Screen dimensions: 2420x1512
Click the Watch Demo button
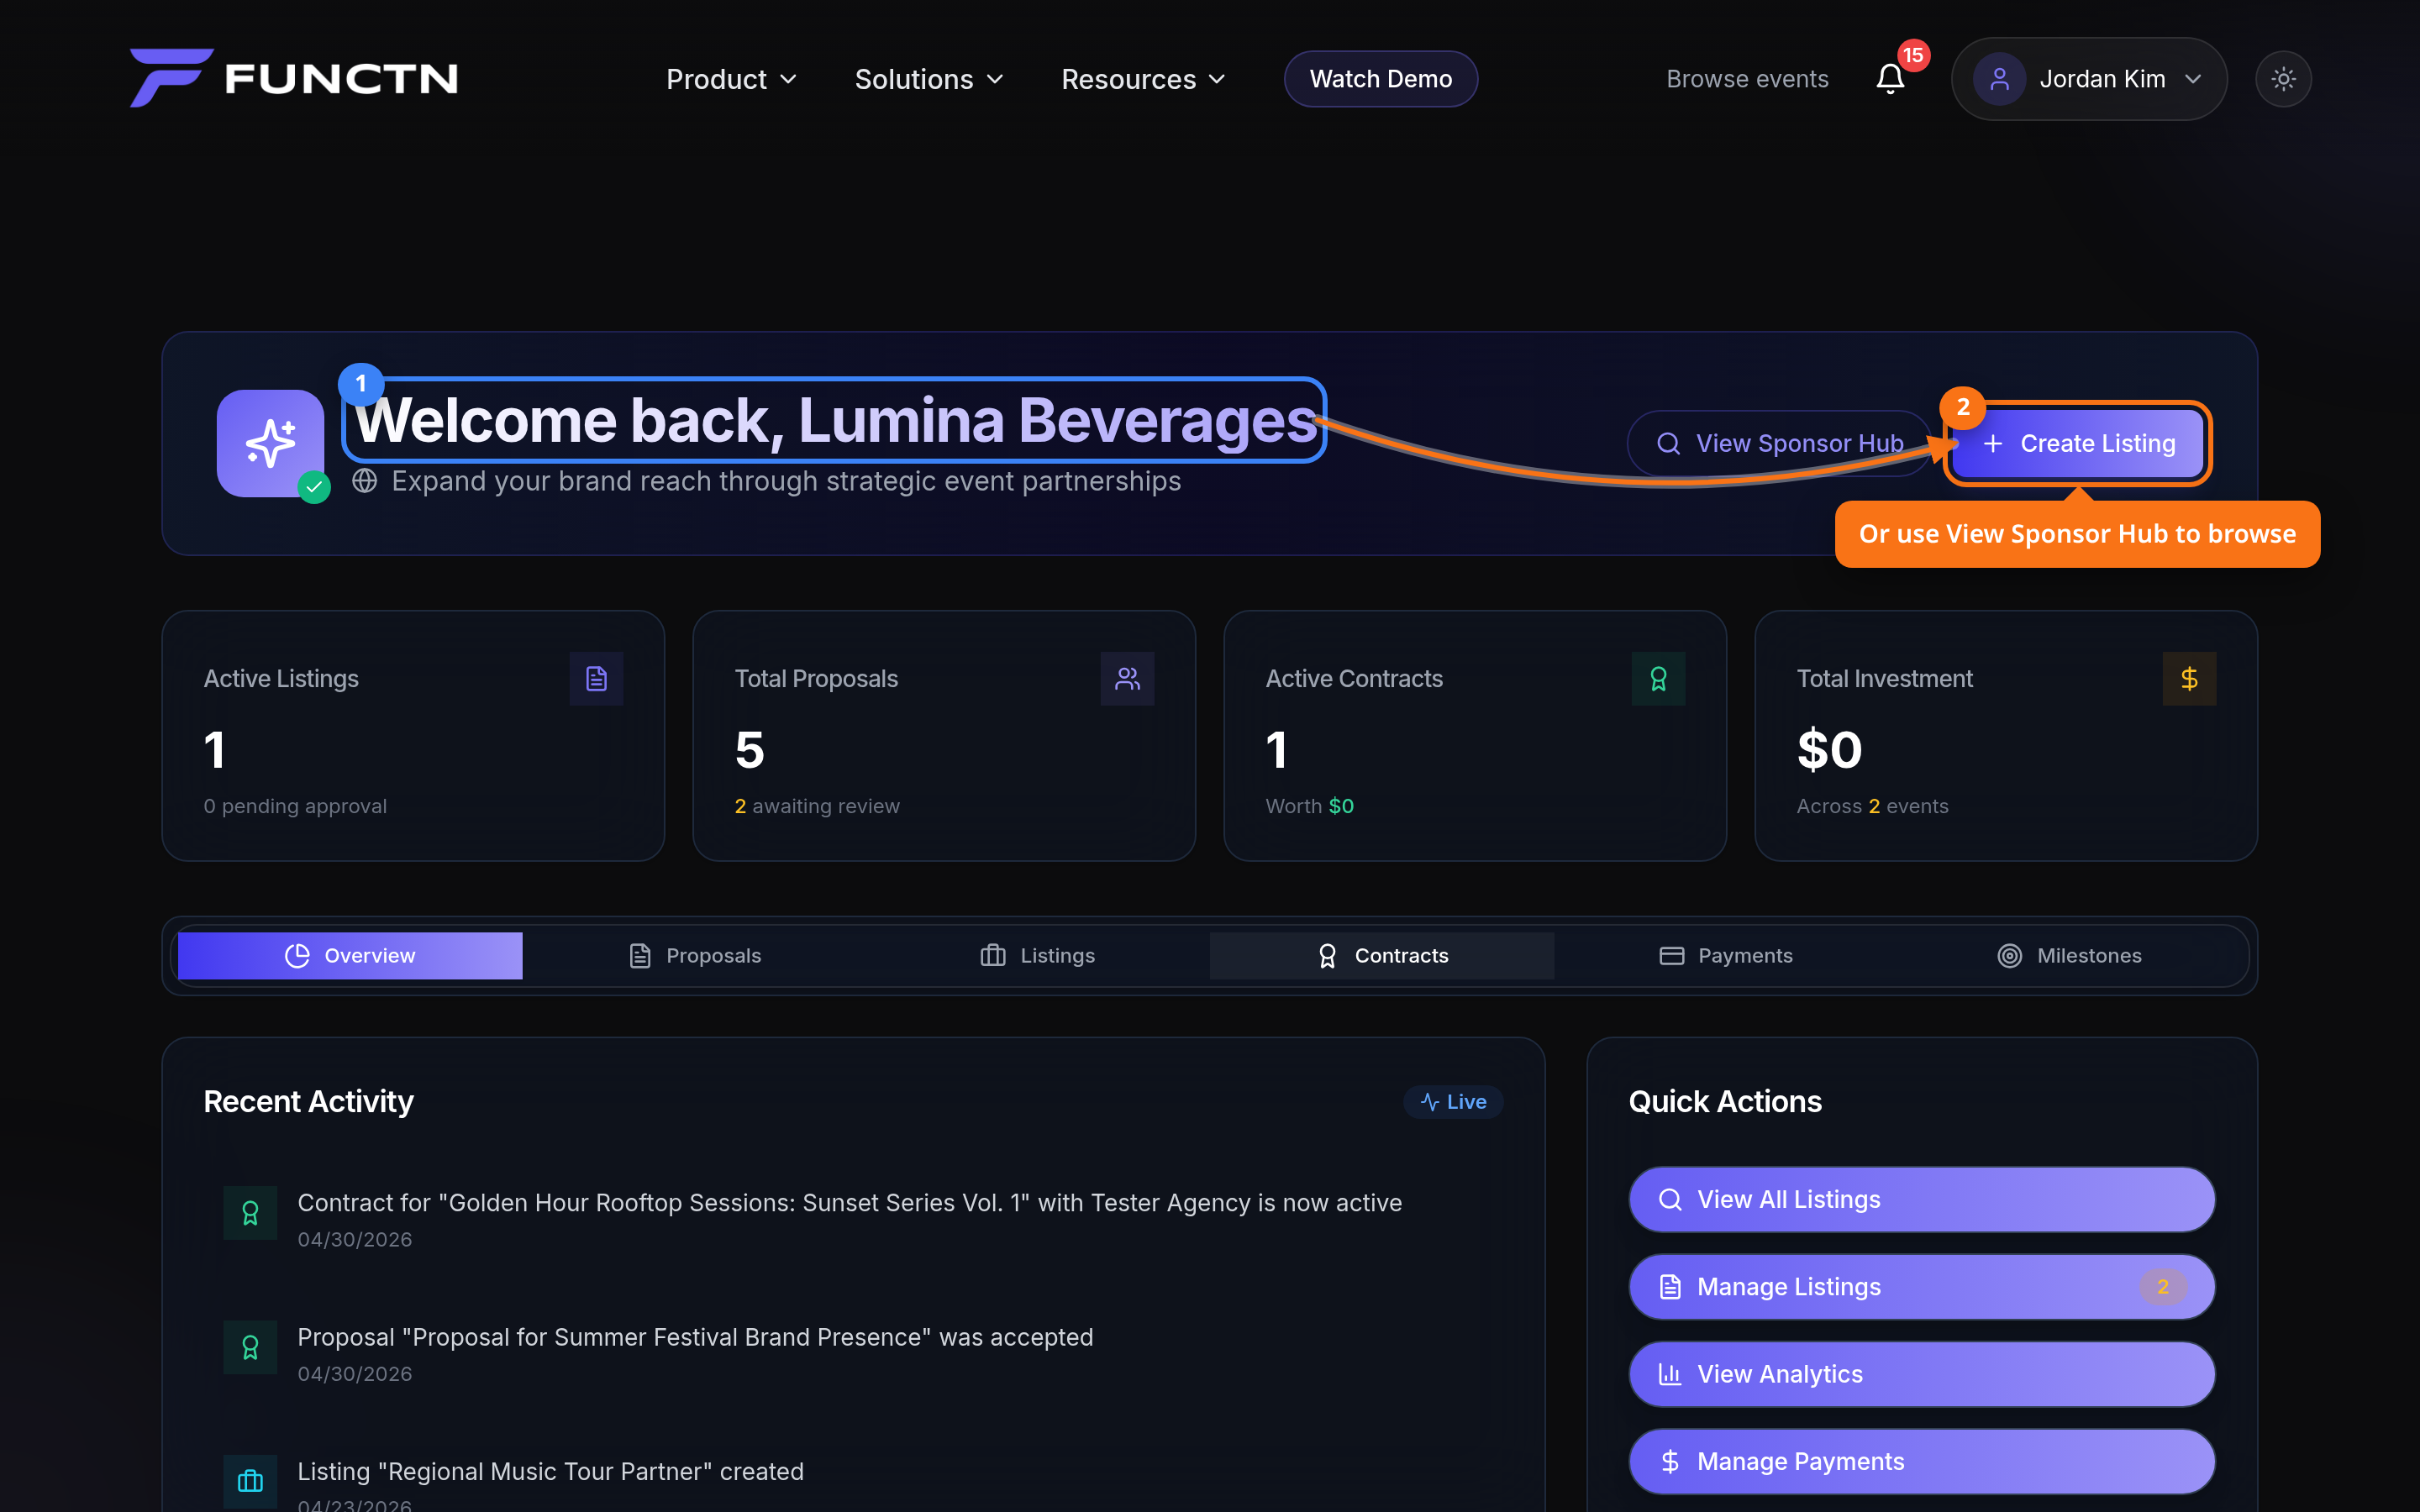point(1381,79)
